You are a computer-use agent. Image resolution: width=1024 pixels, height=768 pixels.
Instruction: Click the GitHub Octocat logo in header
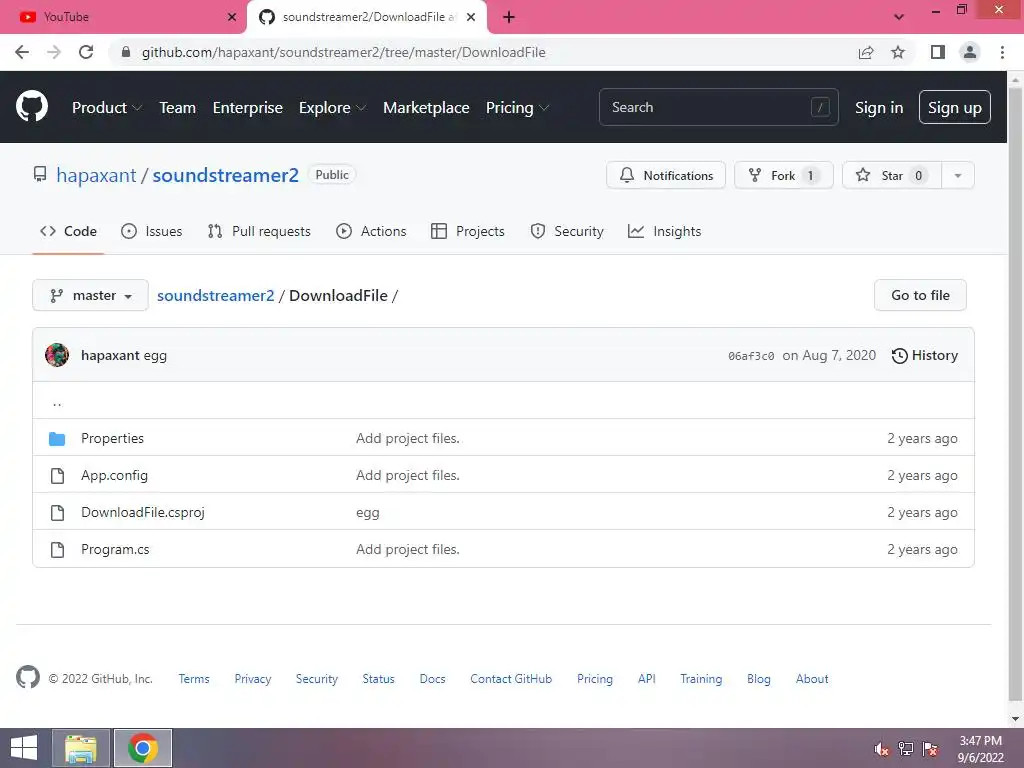(x=32, y=107)
